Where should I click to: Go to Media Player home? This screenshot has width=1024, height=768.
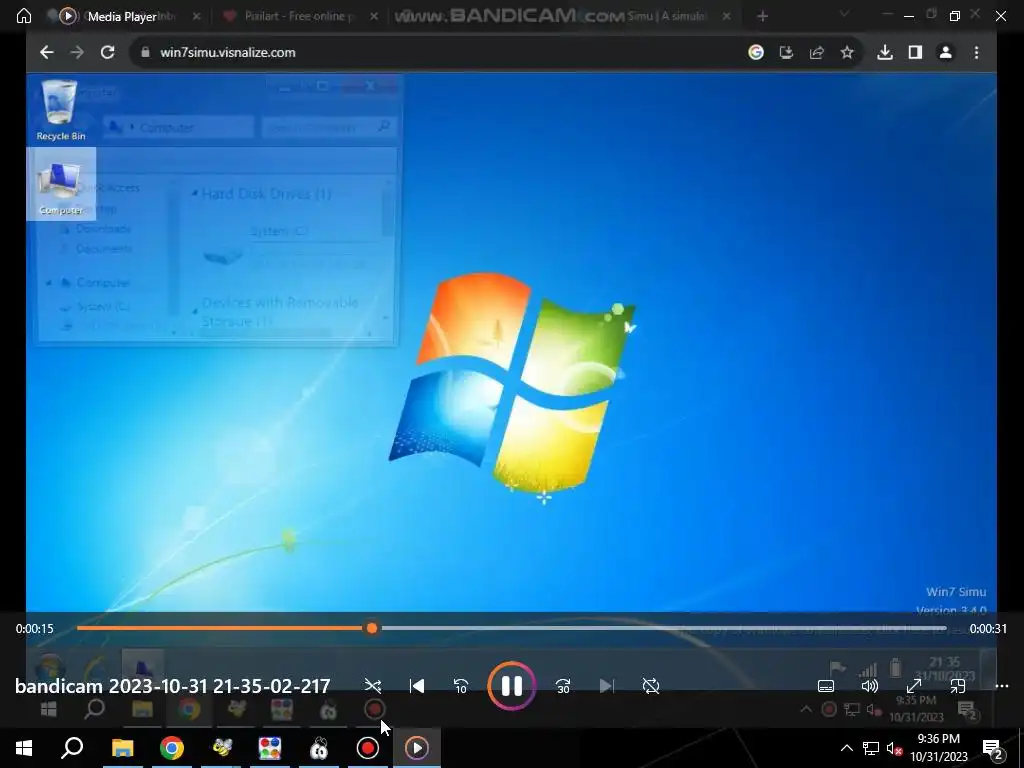(x=24, y=16)
